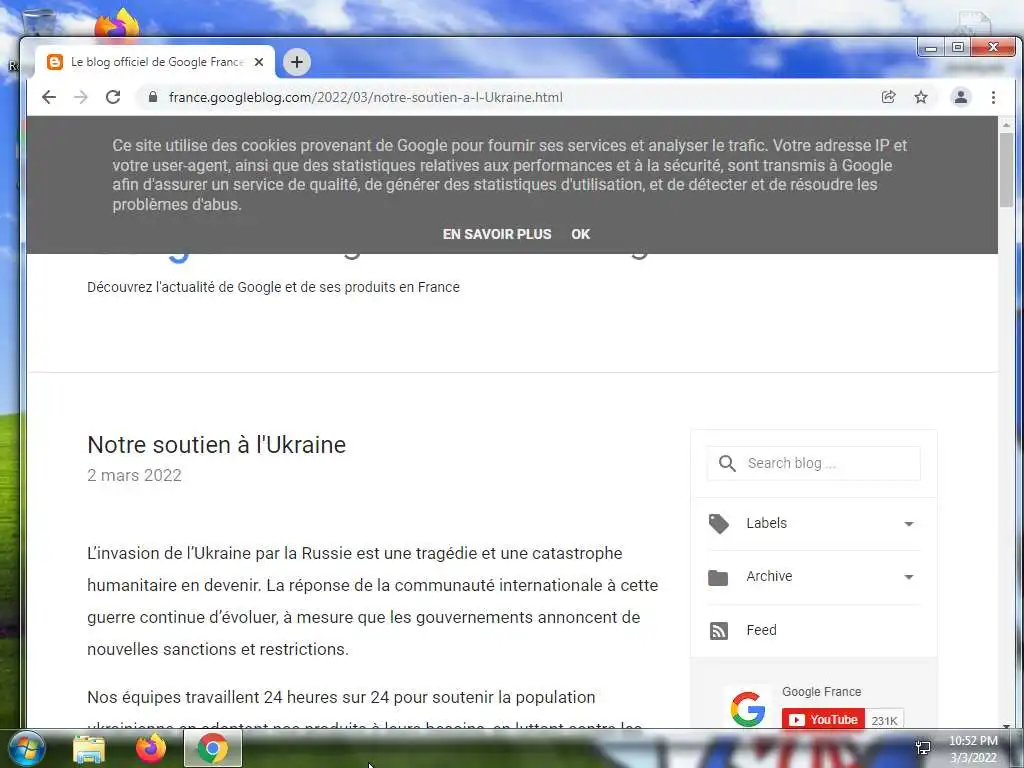Open the share page icon in address bar

[888, 97]
